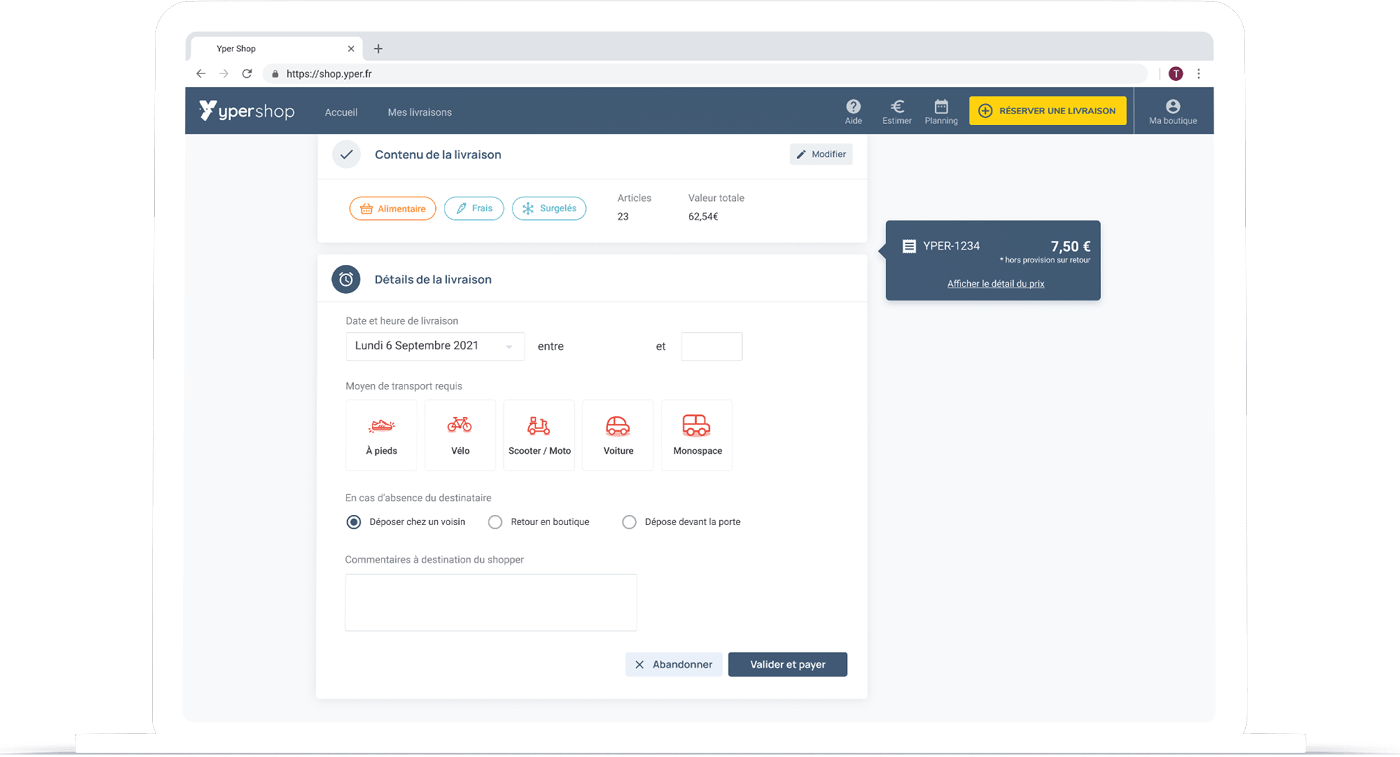
Task: Choose Dépose devant la porte option
Action: [629, 522]
